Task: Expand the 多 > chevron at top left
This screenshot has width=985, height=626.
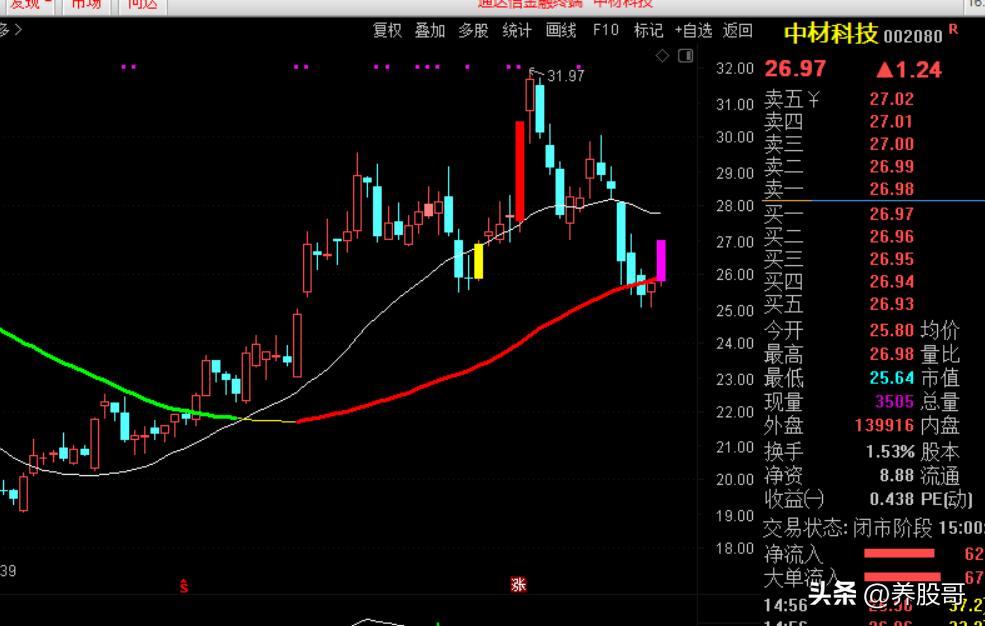Action: click(11, 30)
